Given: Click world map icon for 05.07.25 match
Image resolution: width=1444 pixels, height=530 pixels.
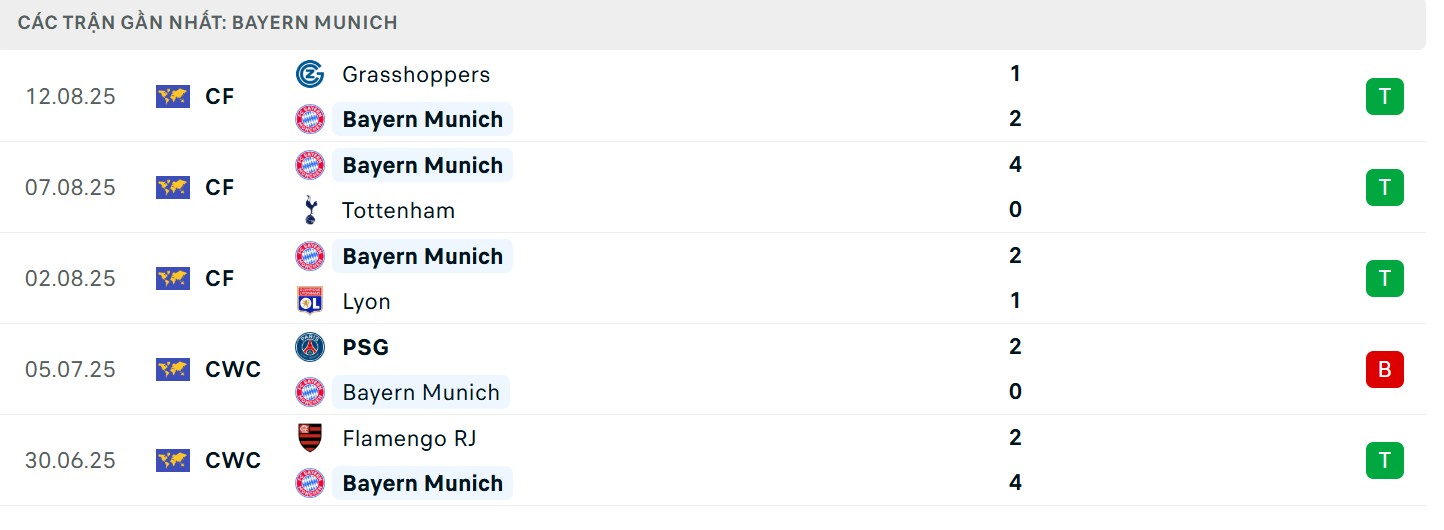Looking at the screenshot, I should (173, 370).
